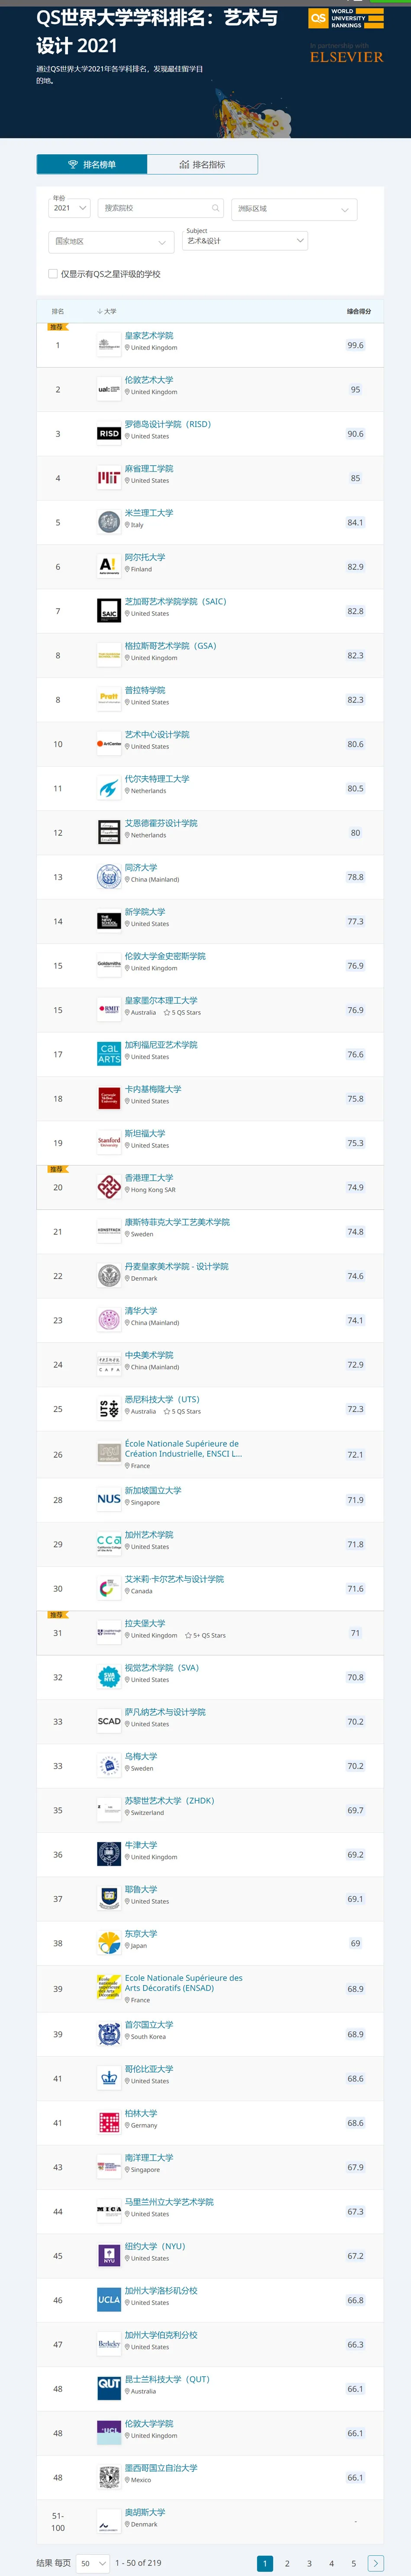Click the RISD logo icon
411x2576 pixels.
109,434
